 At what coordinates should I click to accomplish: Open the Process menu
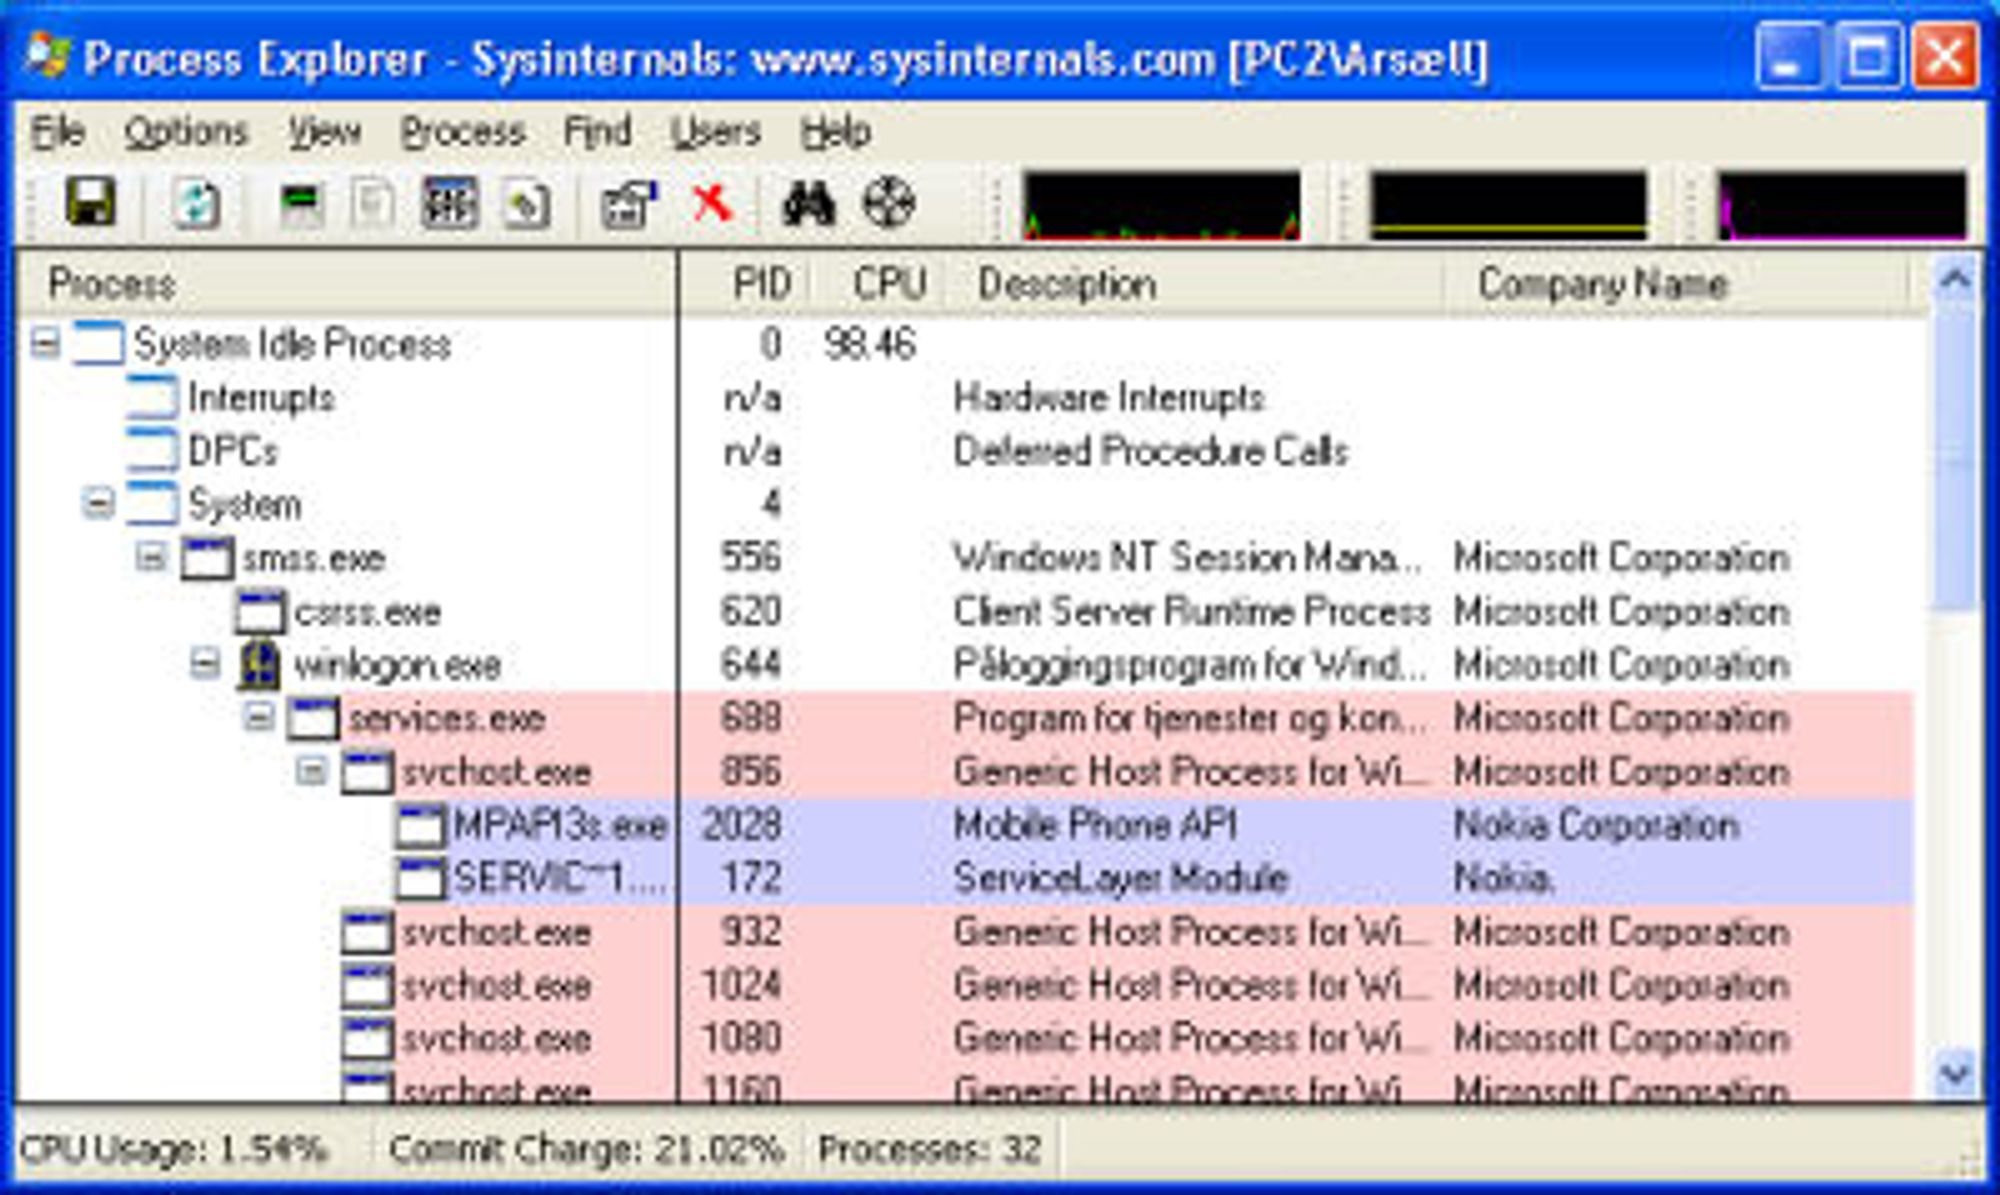pos(463,132)
